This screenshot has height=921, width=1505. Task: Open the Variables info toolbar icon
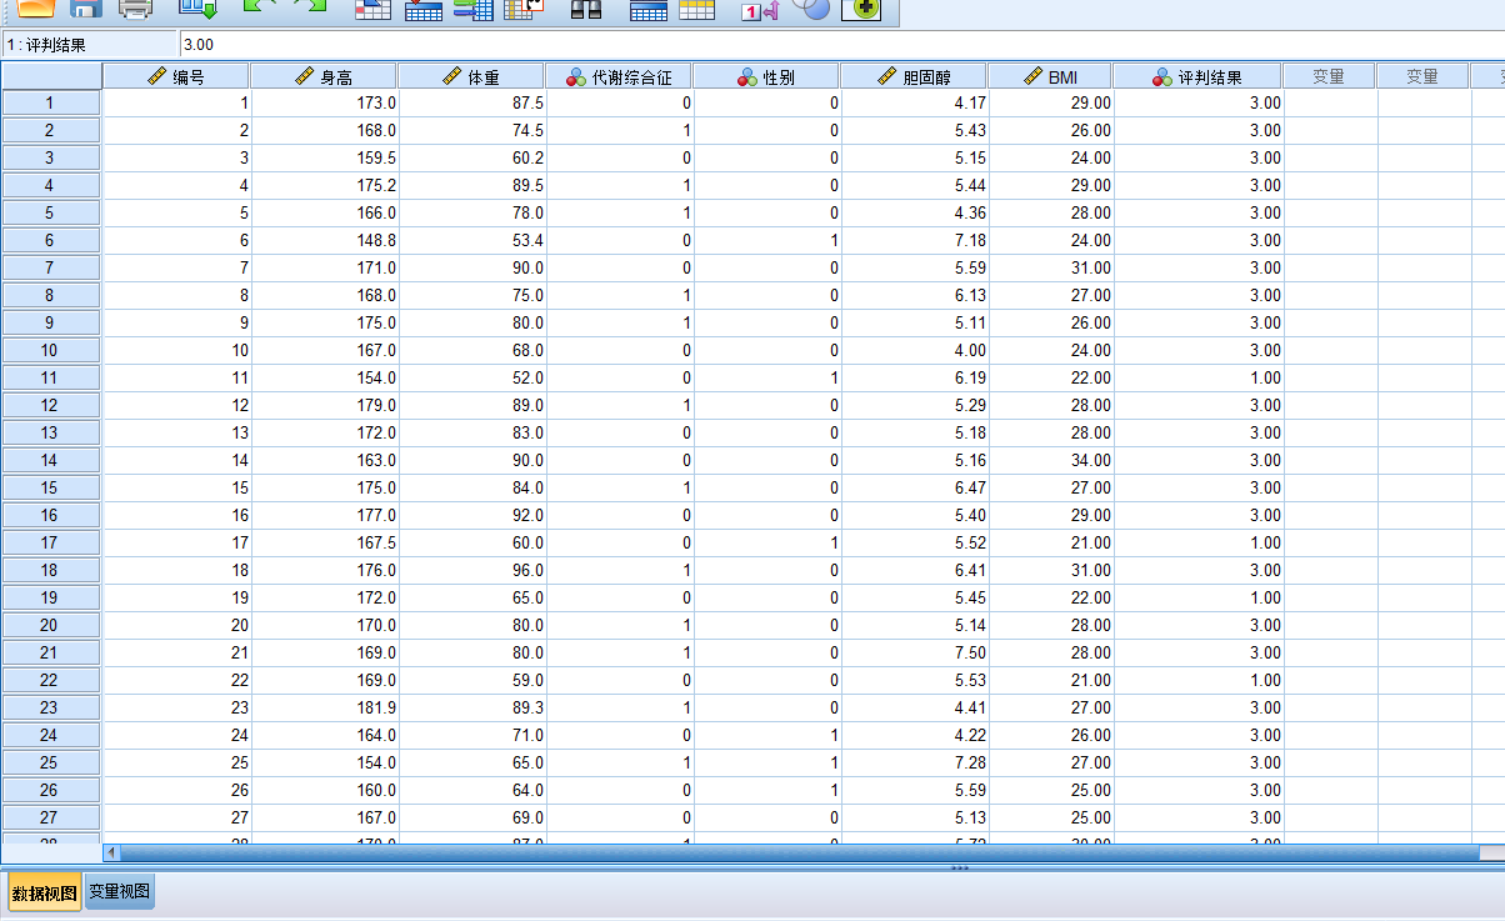(473, 10)
